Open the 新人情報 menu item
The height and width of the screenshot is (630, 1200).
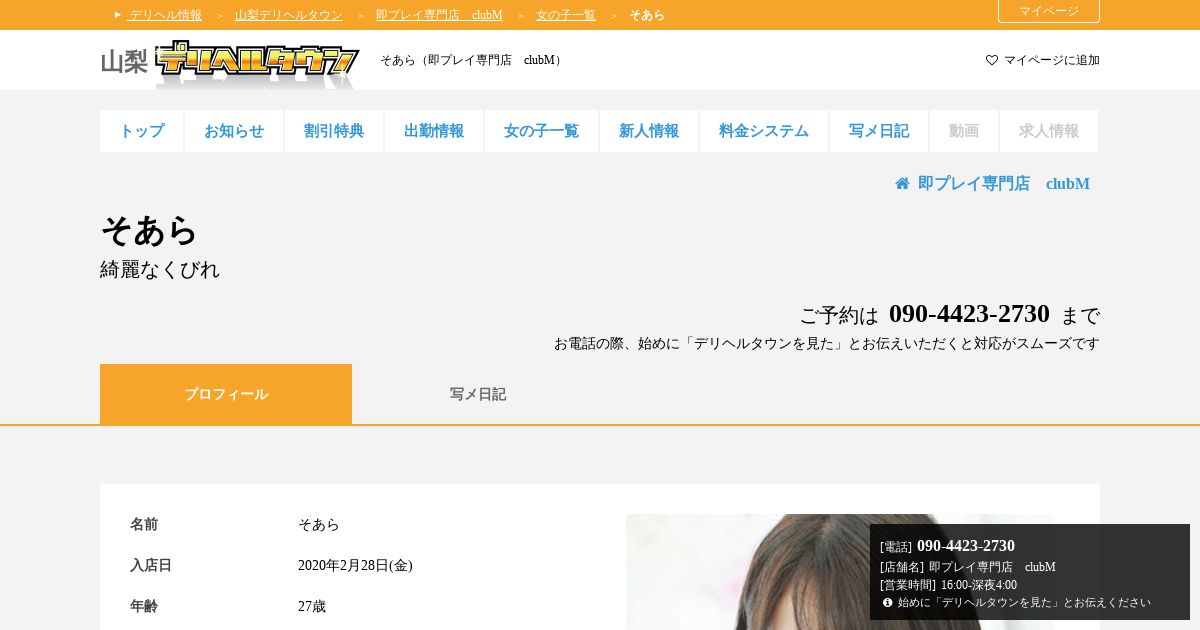tap(649, 131)
